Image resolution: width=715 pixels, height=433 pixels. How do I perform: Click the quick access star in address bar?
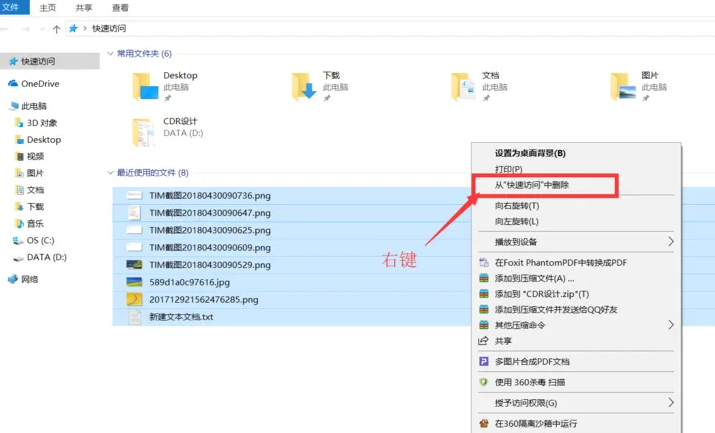(73, 29)
